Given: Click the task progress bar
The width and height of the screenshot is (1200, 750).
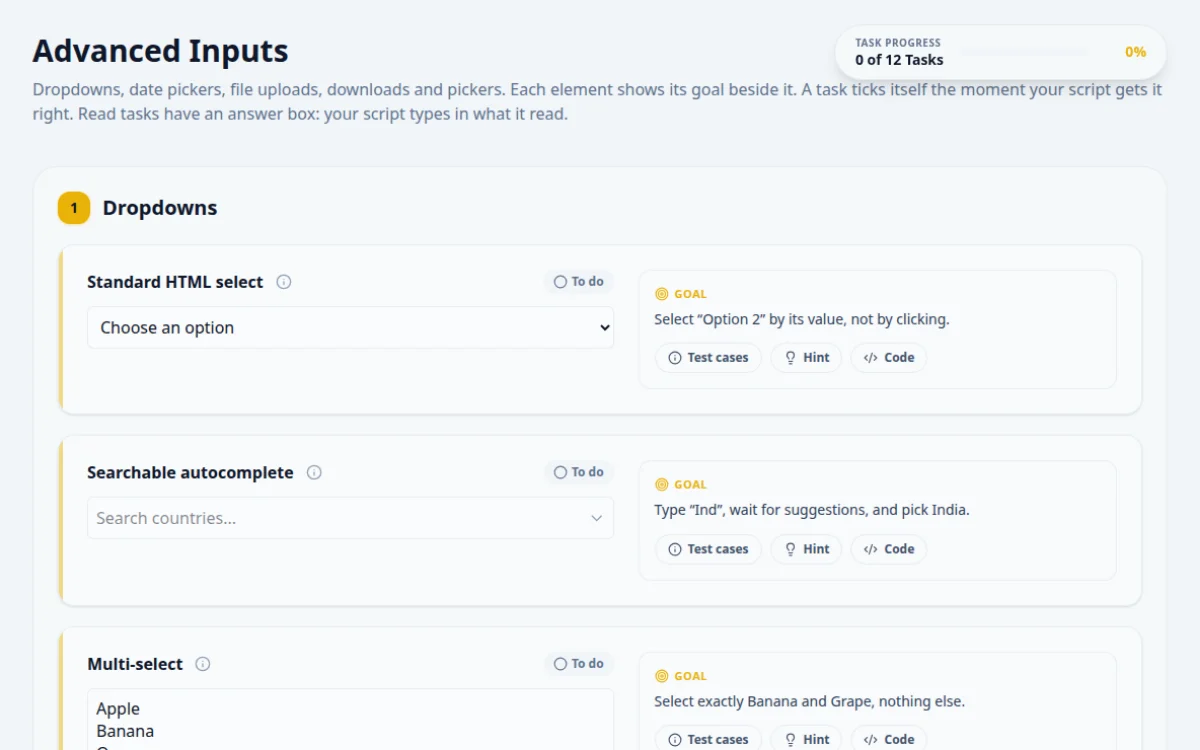Looking at the screenshot, I should 1022,51.
